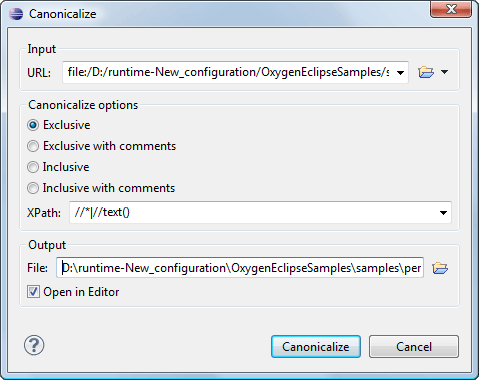Expand the XPath dropdown list
The width and height of the screenshot is (479, 380).
443,213
